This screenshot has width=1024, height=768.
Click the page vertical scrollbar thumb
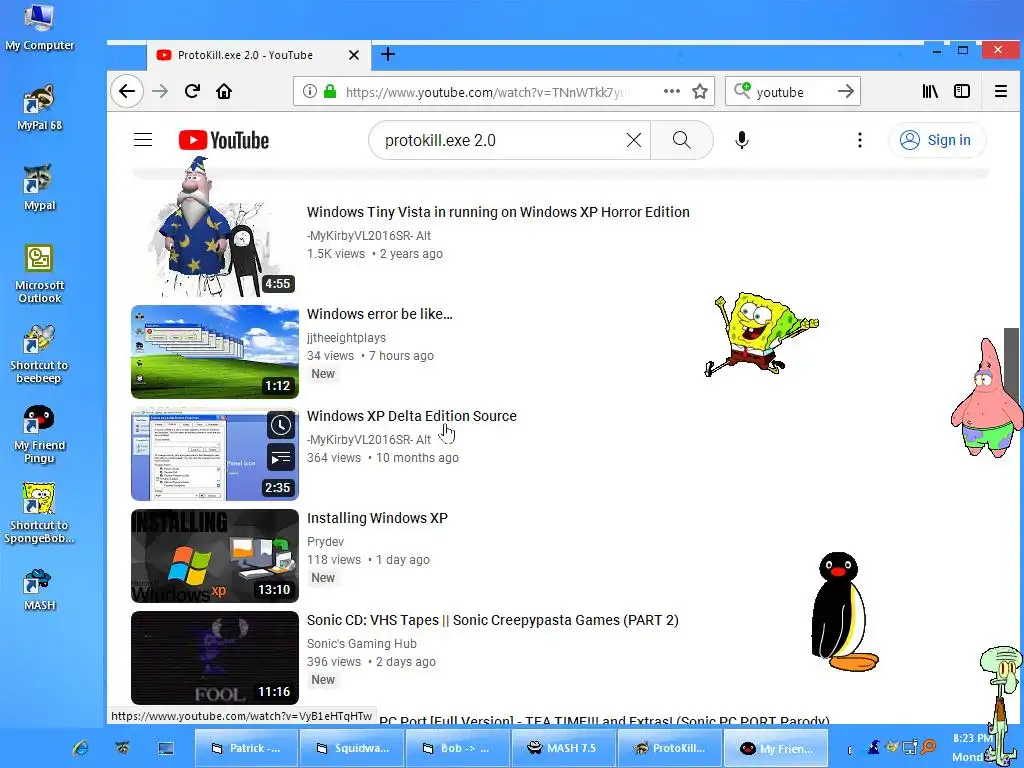pyautogui.click(x=1011, y=366)
